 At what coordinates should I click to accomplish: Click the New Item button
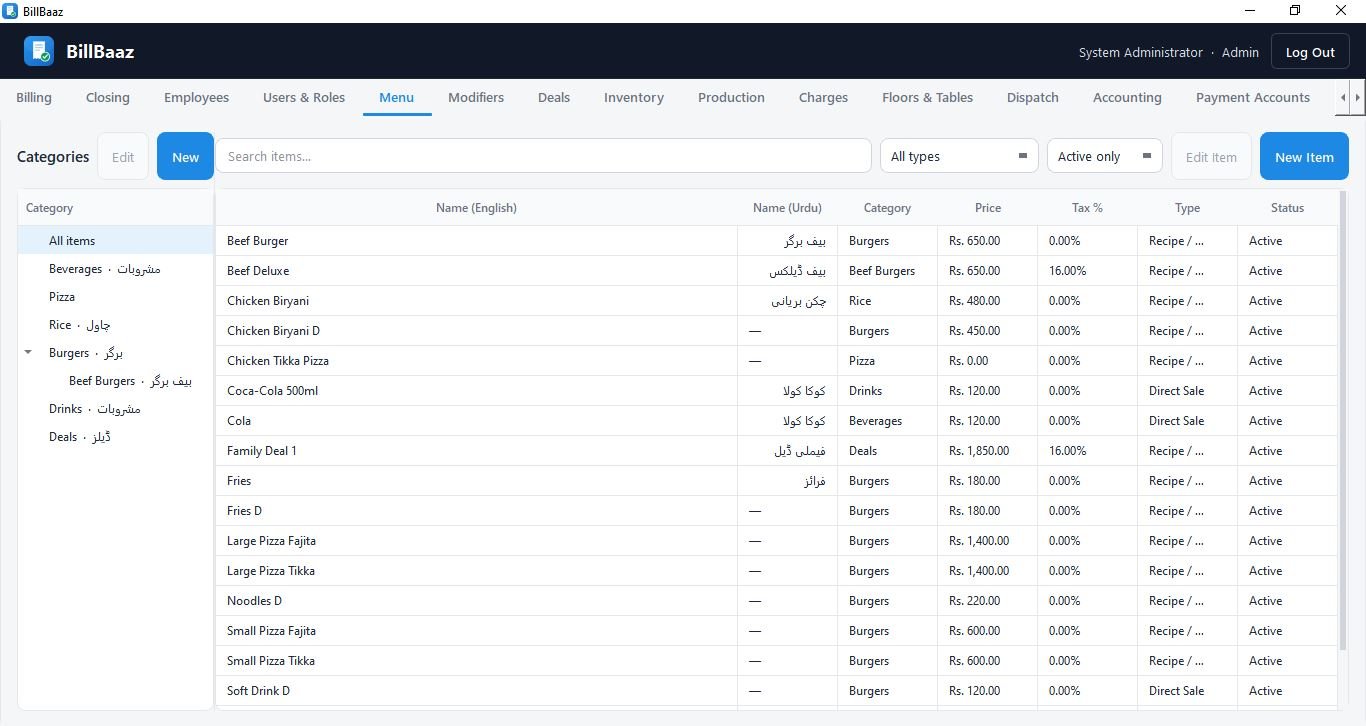[x=1304, y=156]
